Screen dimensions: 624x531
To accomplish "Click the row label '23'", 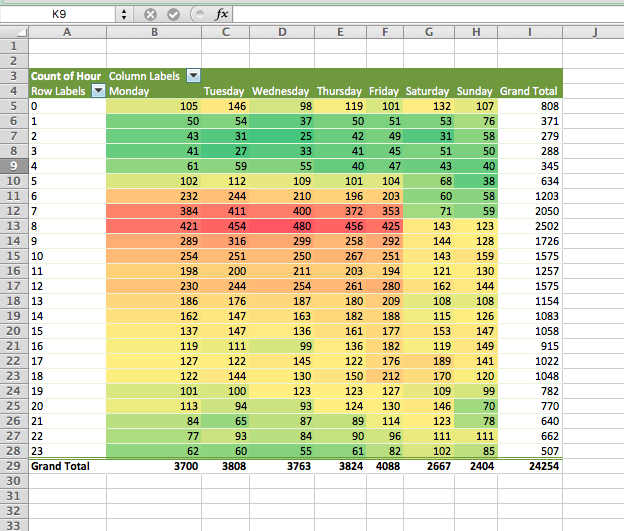I will (67, 451).
